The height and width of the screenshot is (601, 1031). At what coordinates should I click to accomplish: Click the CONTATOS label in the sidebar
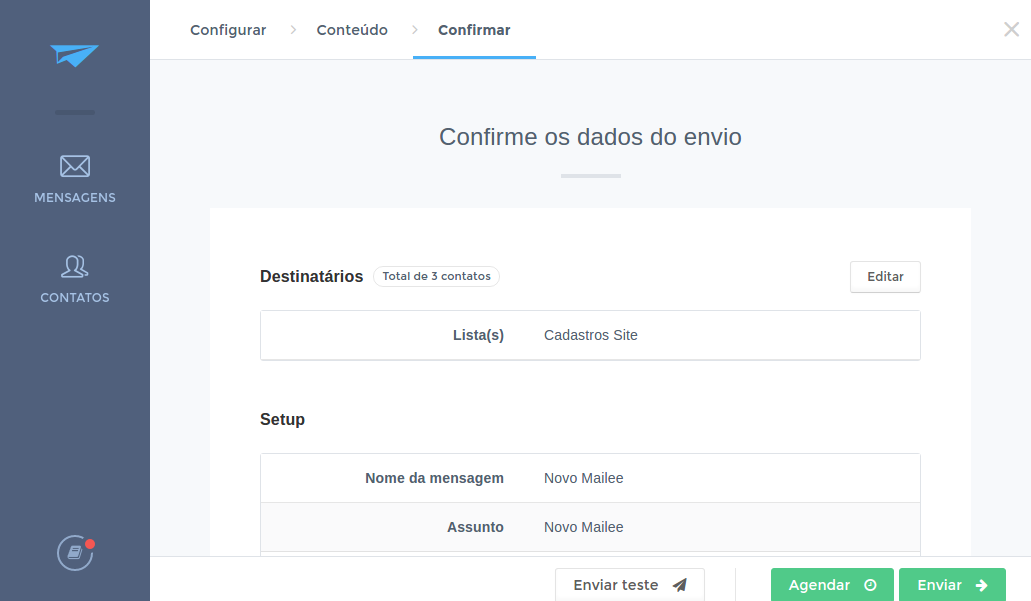(x=75, y=298)
